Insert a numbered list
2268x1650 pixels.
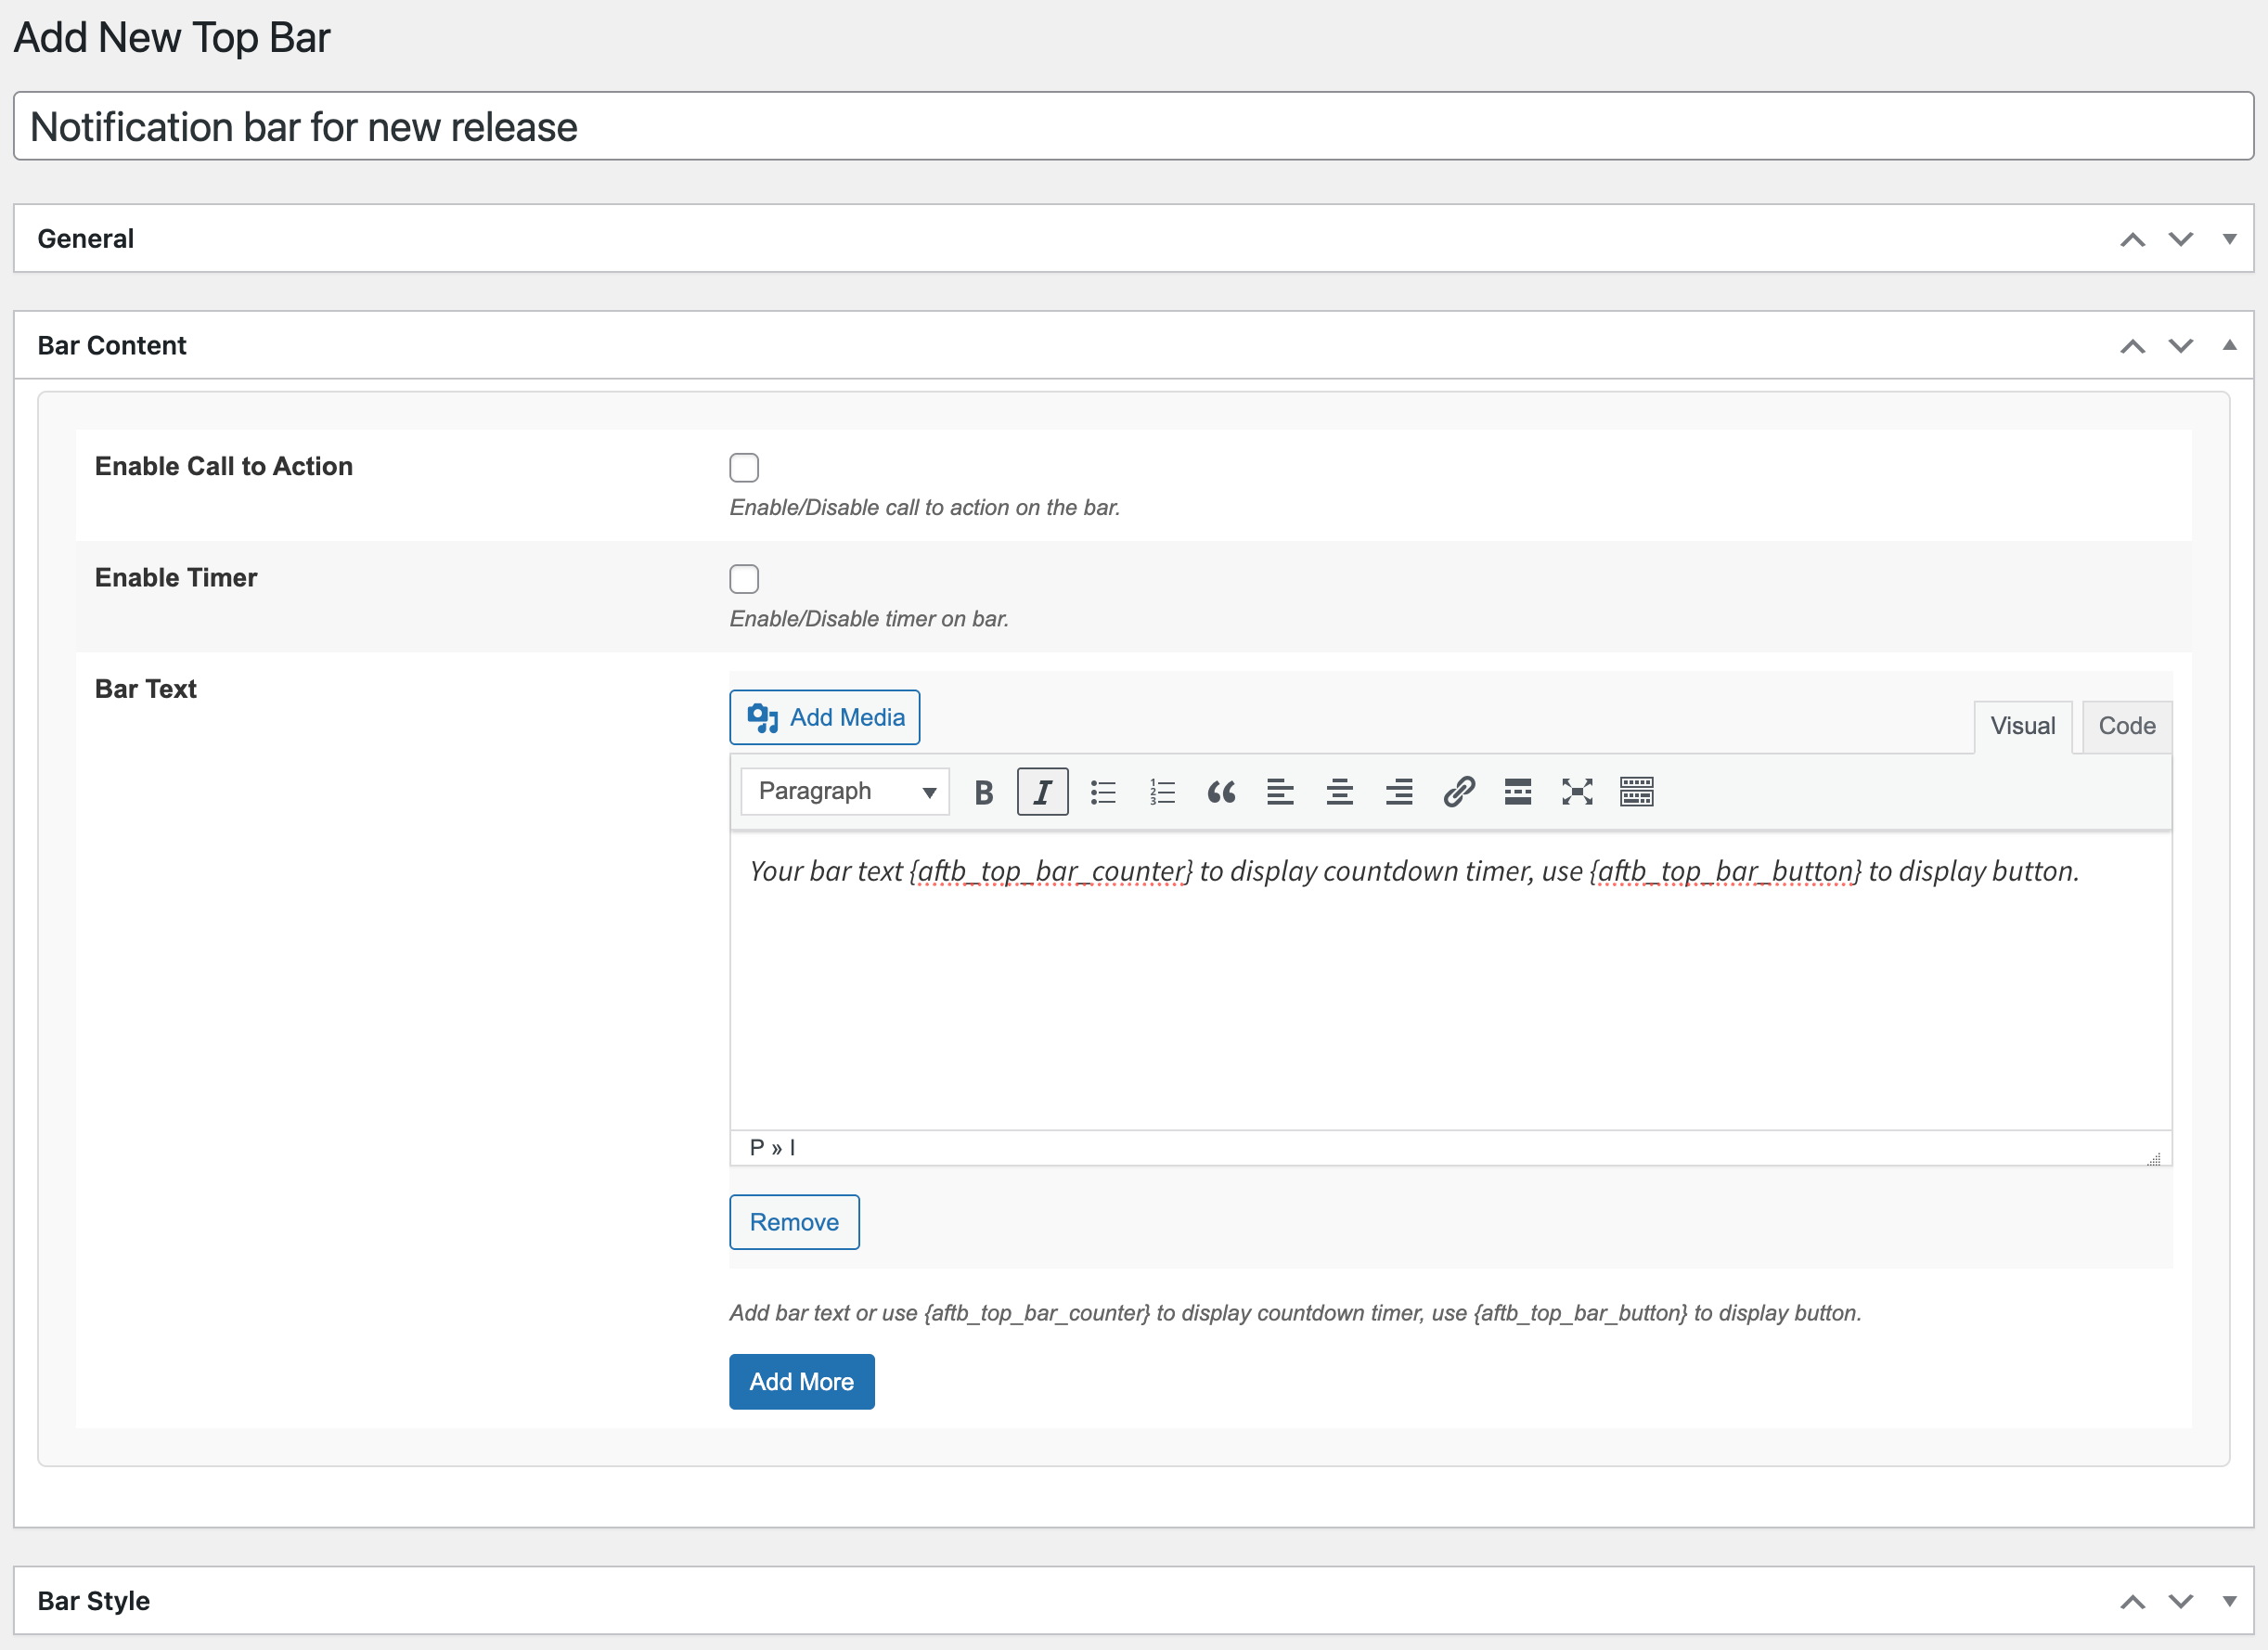(x=1162, y=791)
